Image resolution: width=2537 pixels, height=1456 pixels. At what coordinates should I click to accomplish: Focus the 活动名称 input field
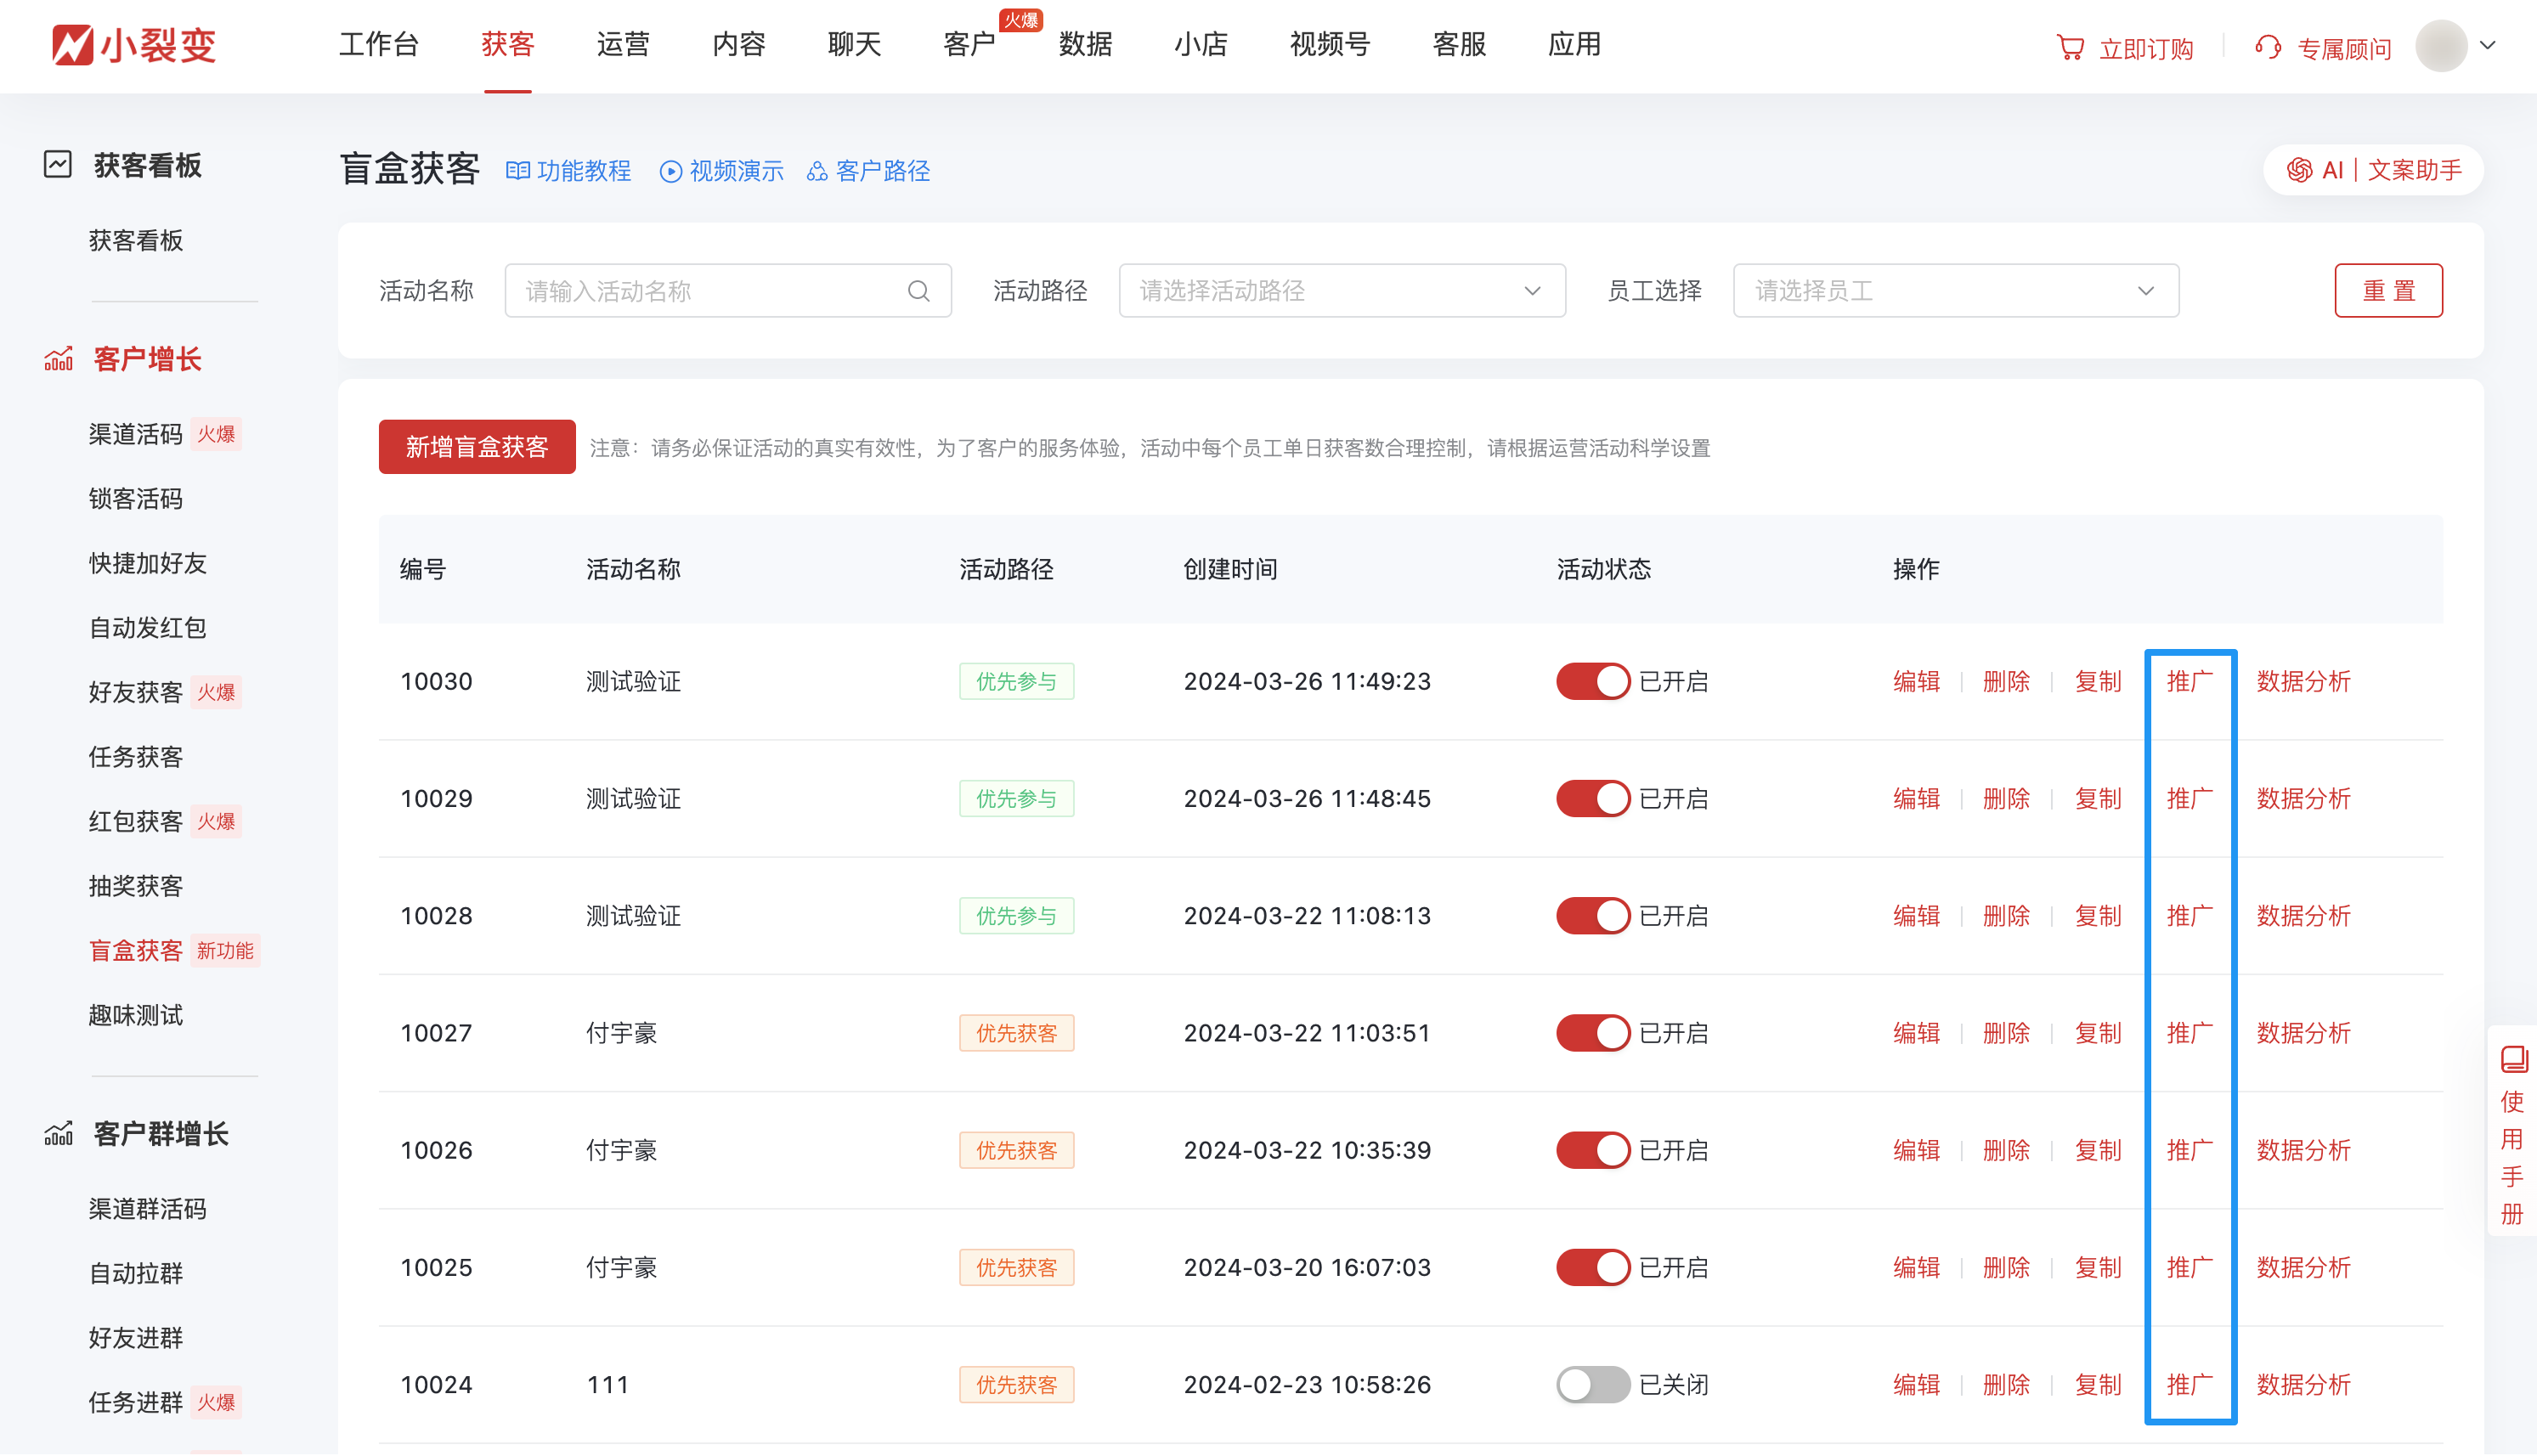(x=705, y=291)
